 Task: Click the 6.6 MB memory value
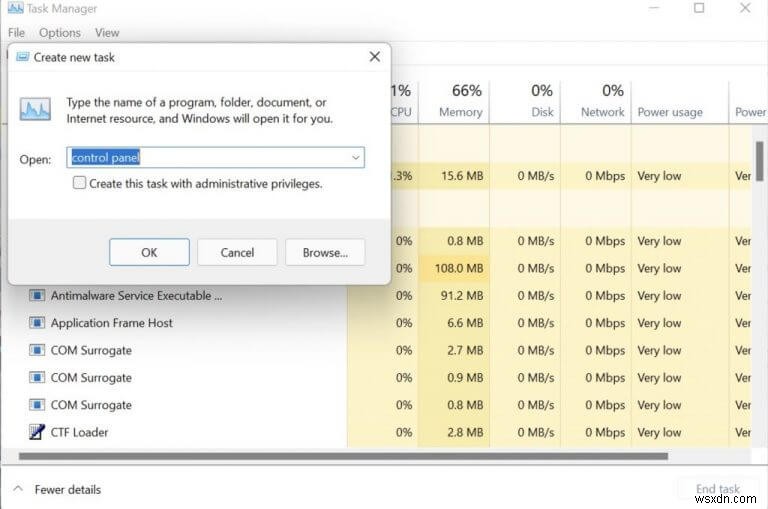tap(465, 323)
